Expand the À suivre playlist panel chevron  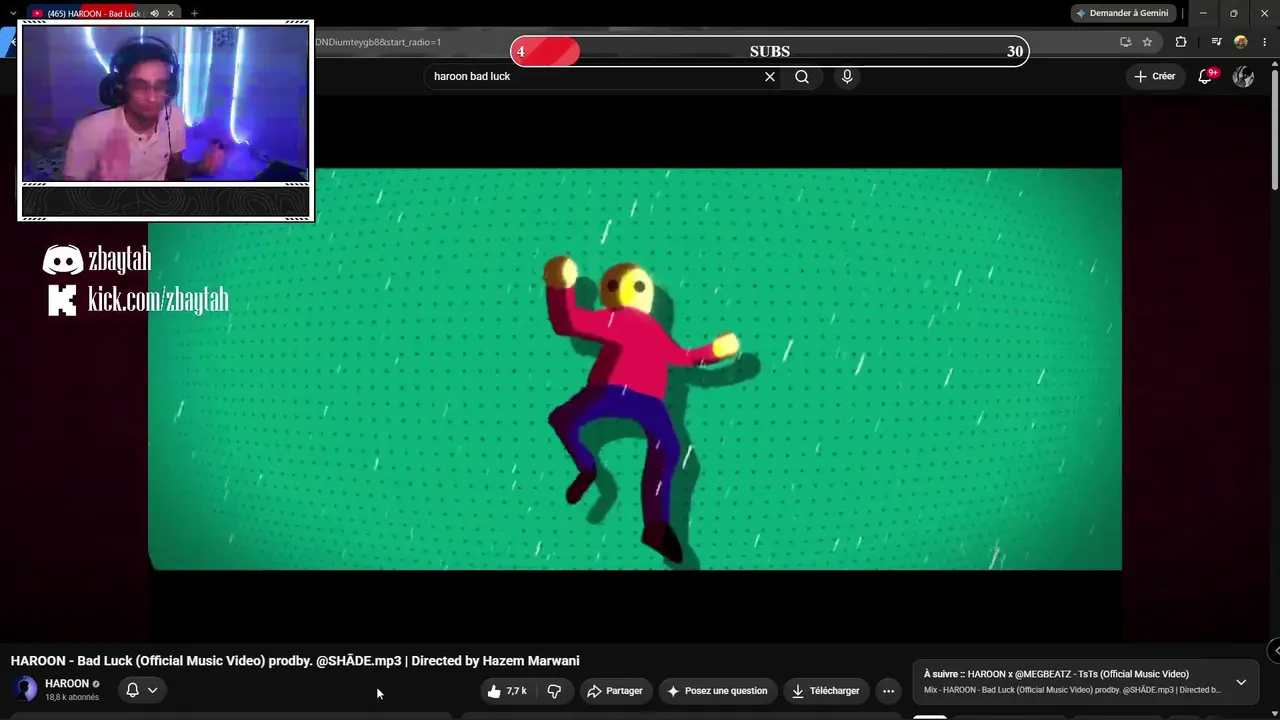pyautogui.click(x=1241, y=682)
